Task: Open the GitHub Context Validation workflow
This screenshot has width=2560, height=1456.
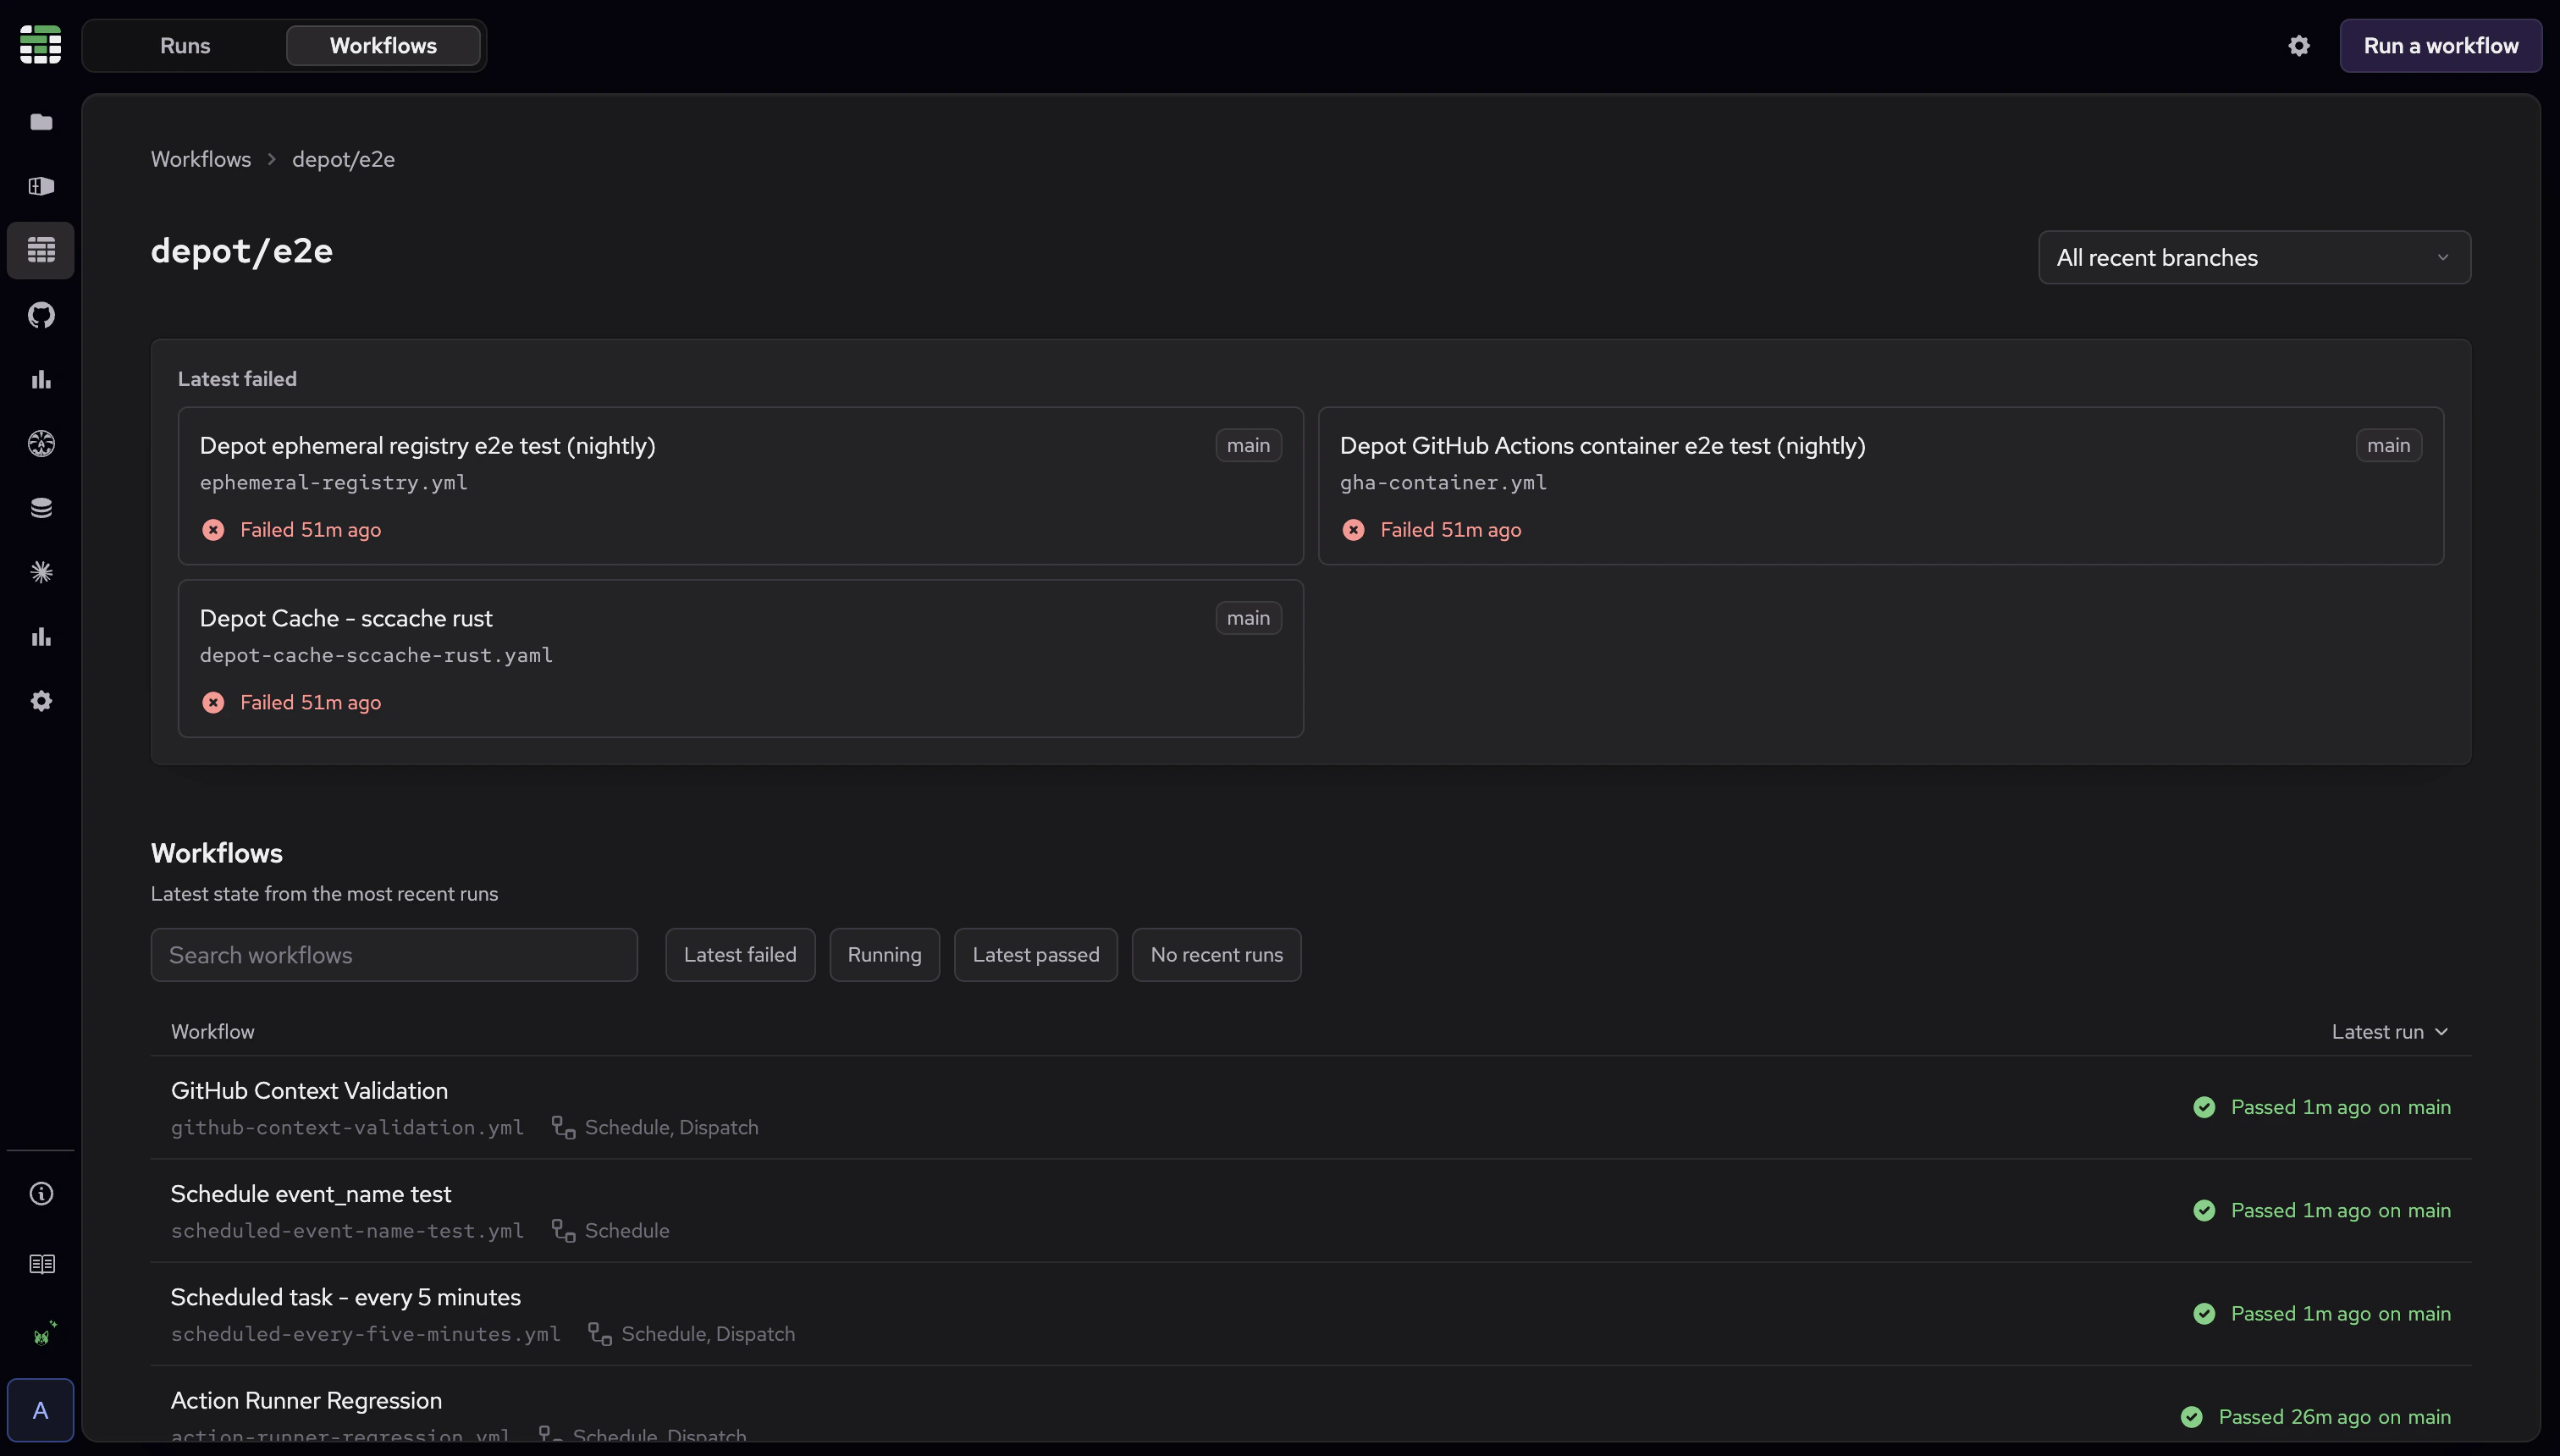Action: pos(1310,1108)
